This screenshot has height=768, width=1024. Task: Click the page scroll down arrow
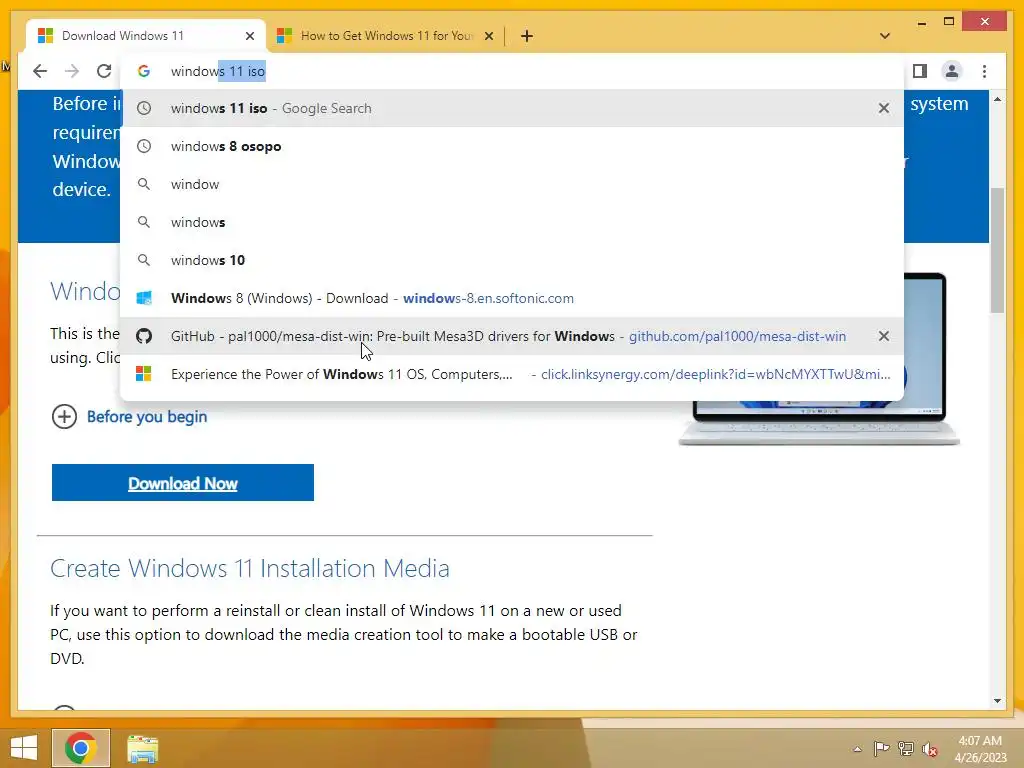click(x=997, y=701)
